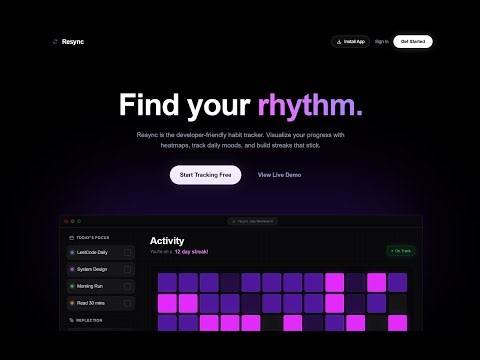Image resolution: width=480 pixels, height=360 pixels.
Task: Click the download icon in Install App
Action: [339, 42]
